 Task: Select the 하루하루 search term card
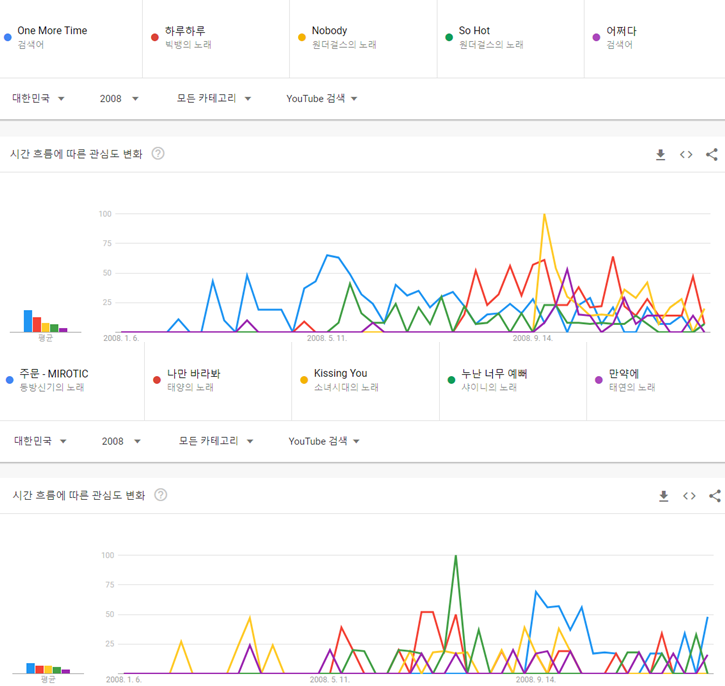(x=216, y=38)
